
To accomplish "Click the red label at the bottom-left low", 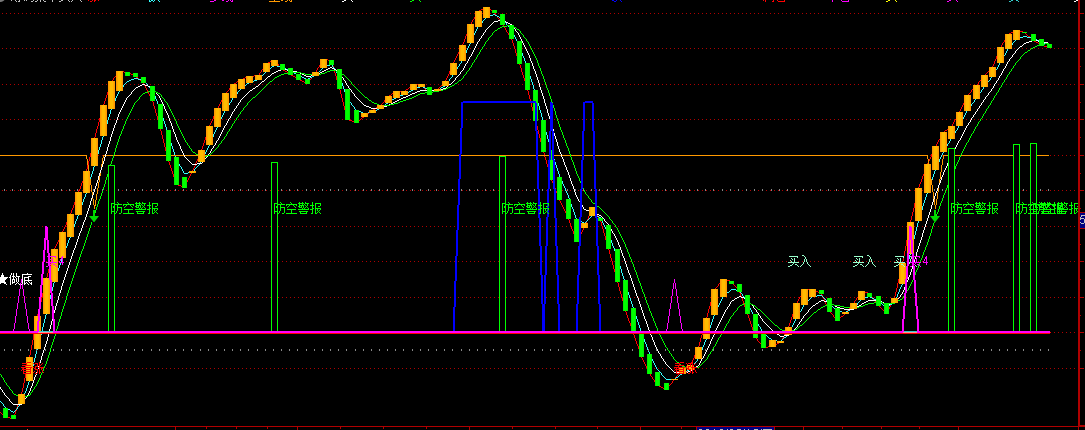I will coord(30,368).
